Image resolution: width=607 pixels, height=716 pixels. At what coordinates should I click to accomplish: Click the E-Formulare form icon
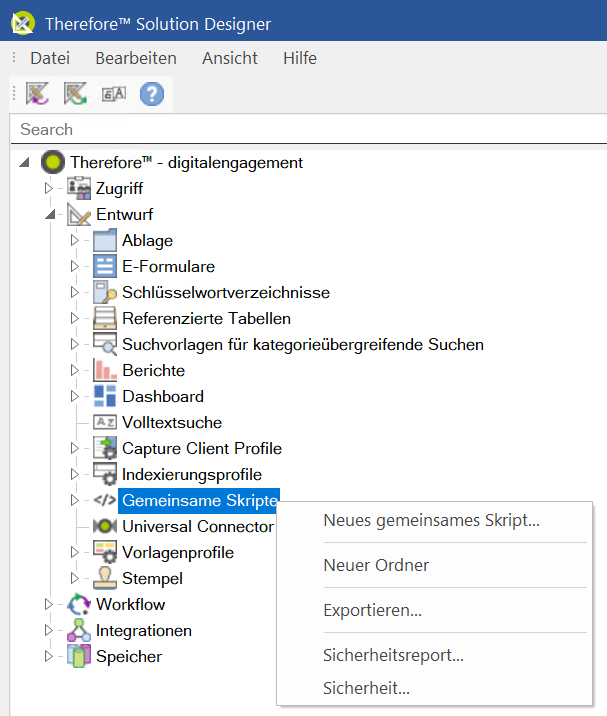point(105,266)
